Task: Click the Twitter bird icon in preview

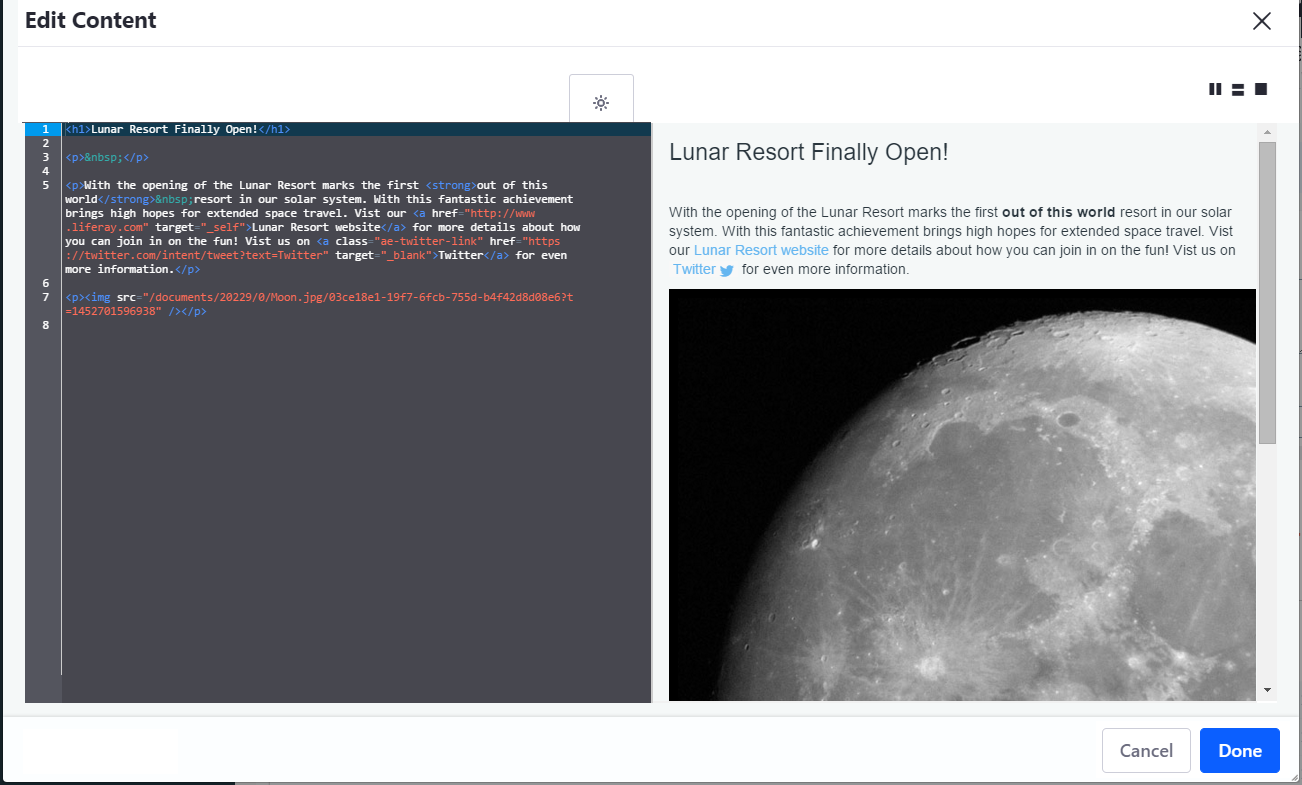Action: click(727, 270)
